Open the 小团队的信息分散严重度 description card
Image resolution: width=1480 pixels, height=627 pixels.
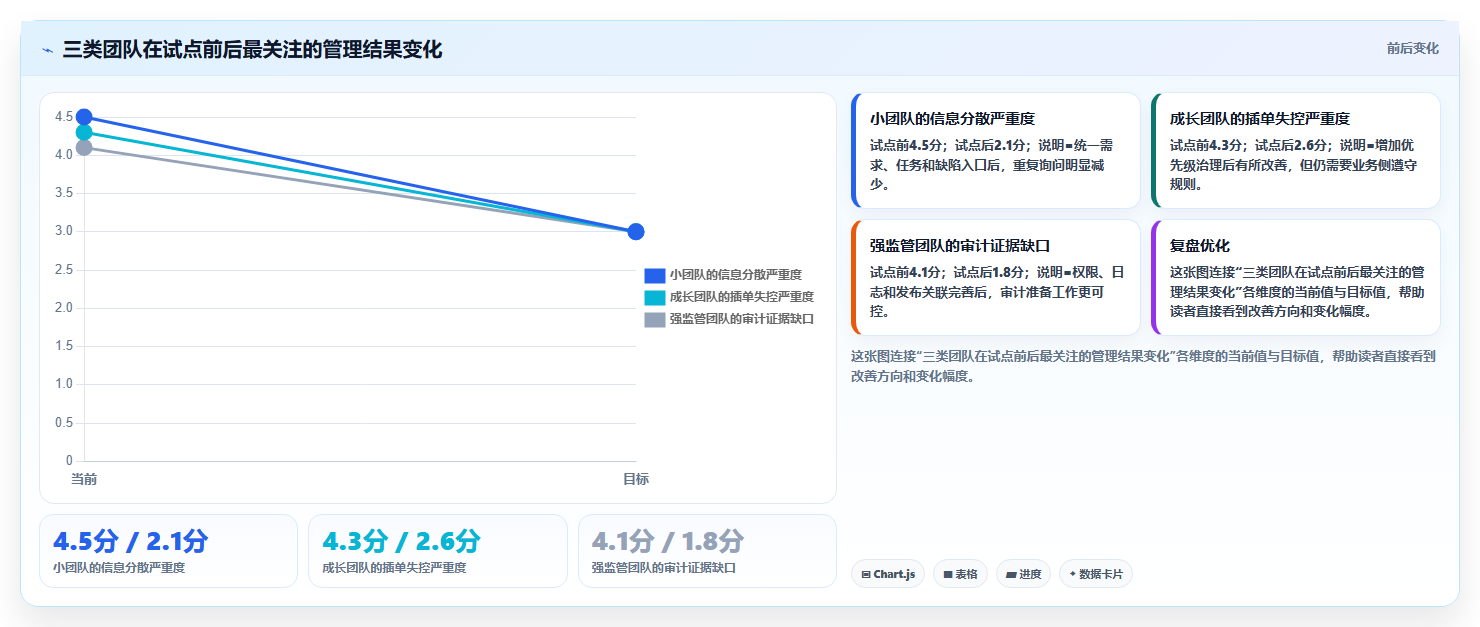995,151
